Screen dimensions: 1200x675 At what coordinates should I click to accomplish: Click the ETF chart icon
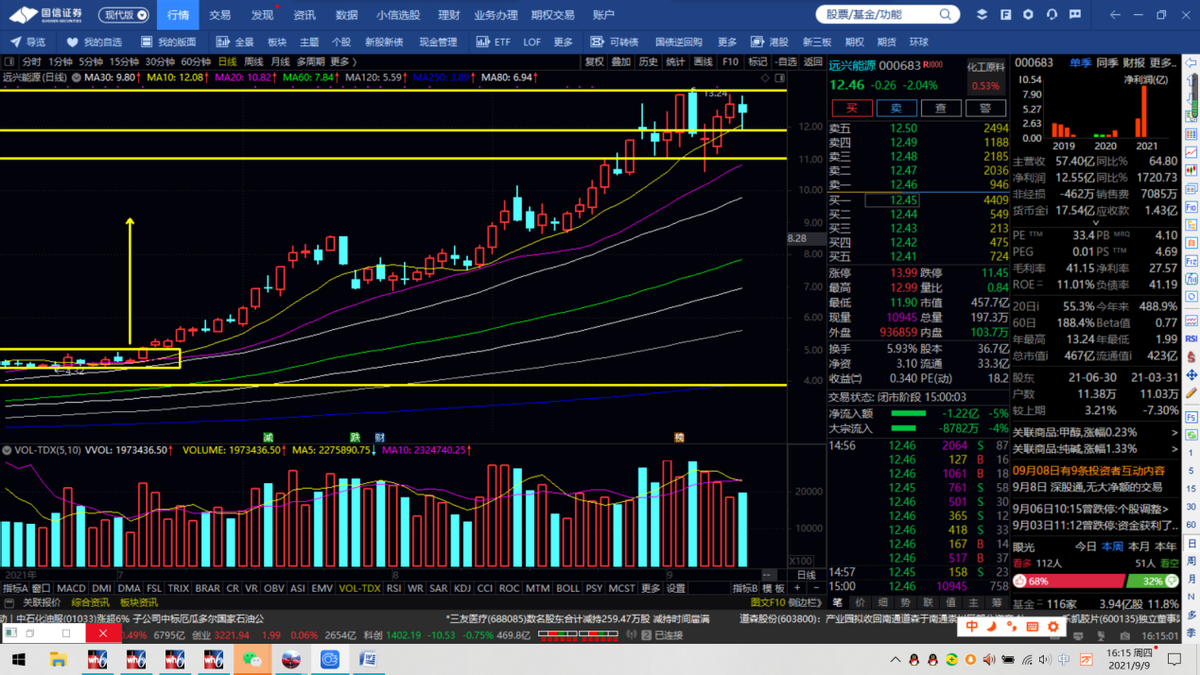tap(483, 42)
